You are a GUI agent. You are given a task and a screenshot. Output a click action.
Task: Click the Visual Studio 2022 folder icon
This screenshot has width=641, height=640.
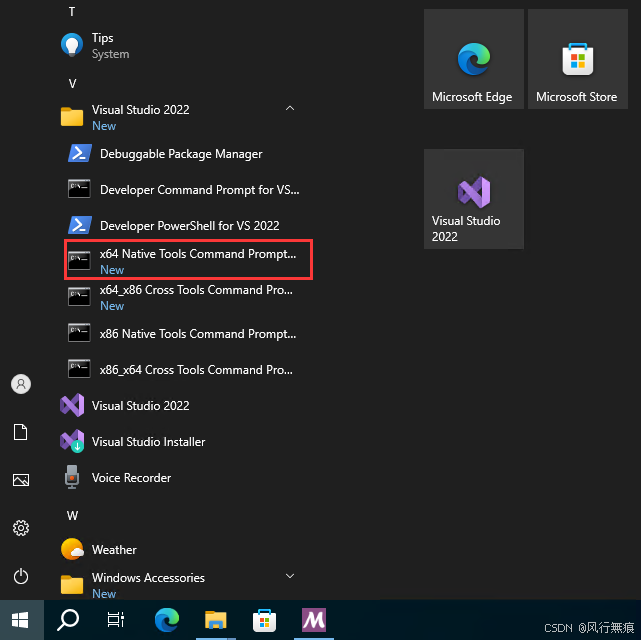pos(72,117)
